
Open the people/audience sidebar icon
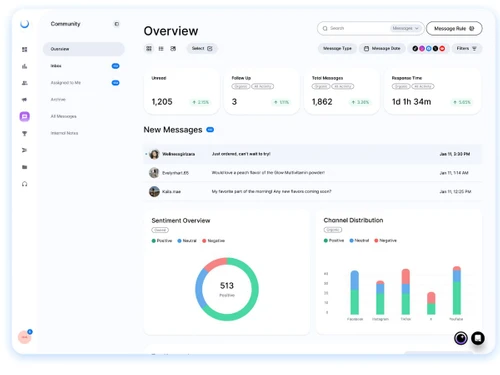coord(24,83)
